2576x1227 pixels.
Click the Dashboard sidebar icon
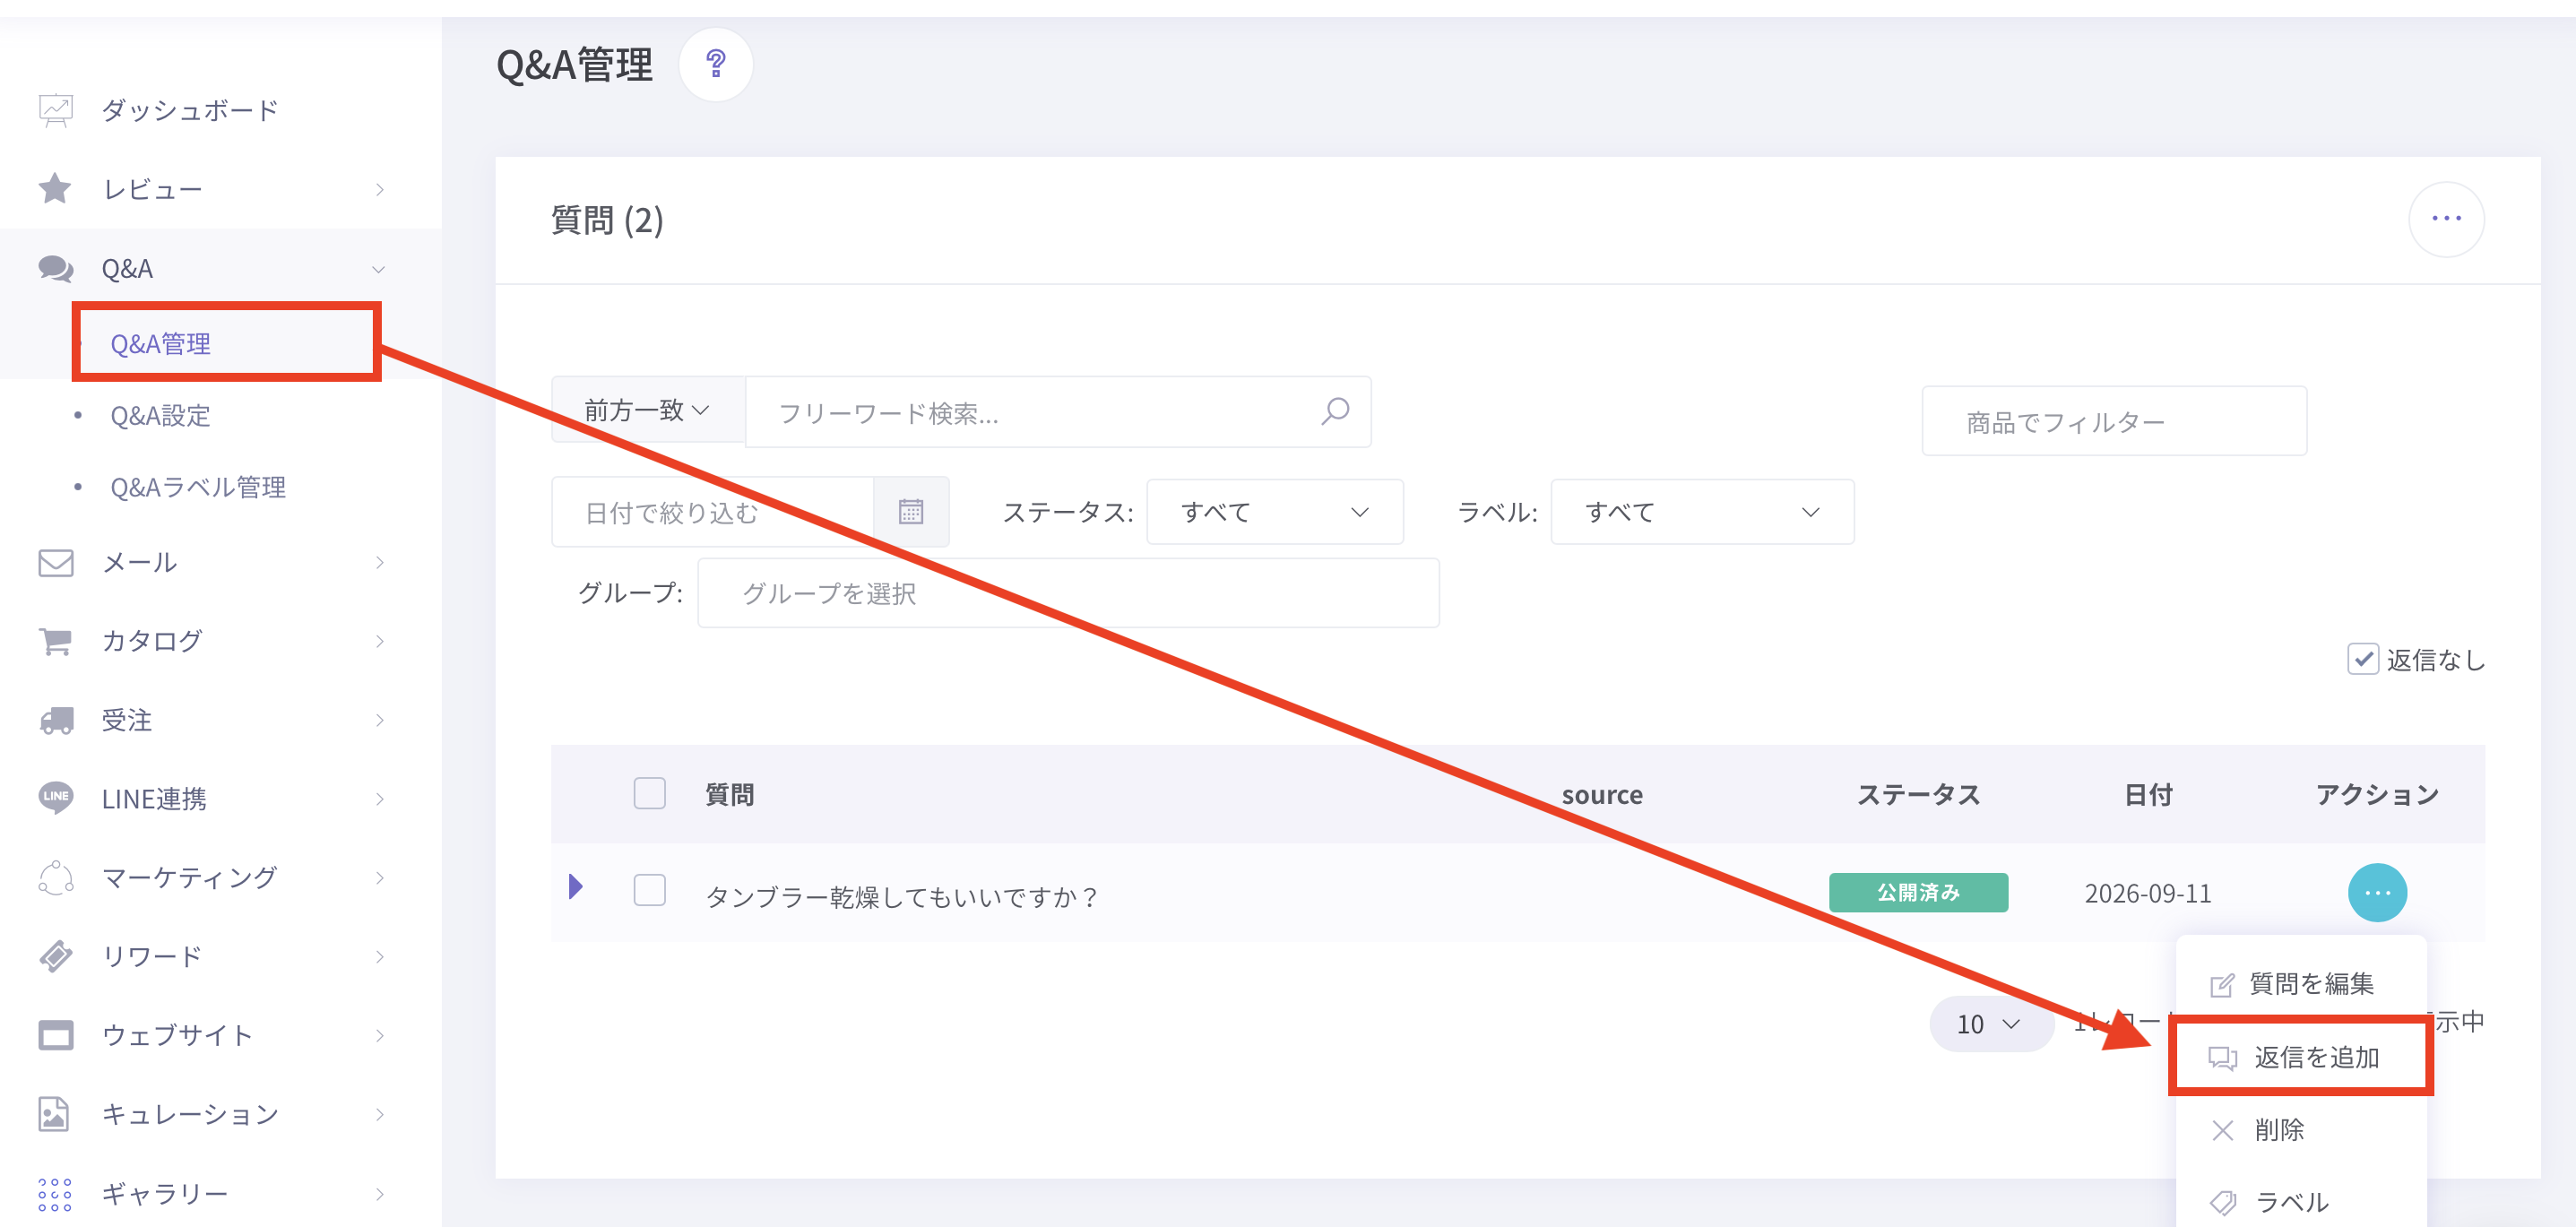coord(56,110)
